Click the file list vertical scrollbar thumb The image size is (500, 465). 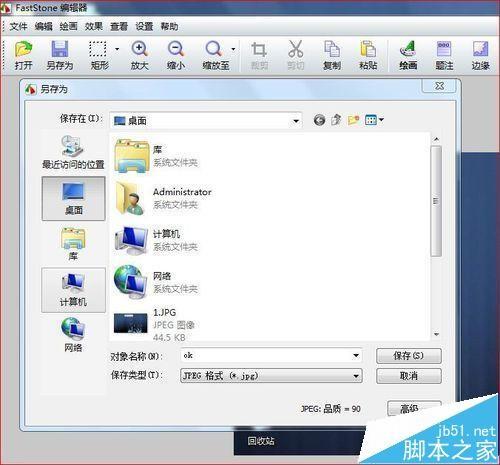[436, 201]
